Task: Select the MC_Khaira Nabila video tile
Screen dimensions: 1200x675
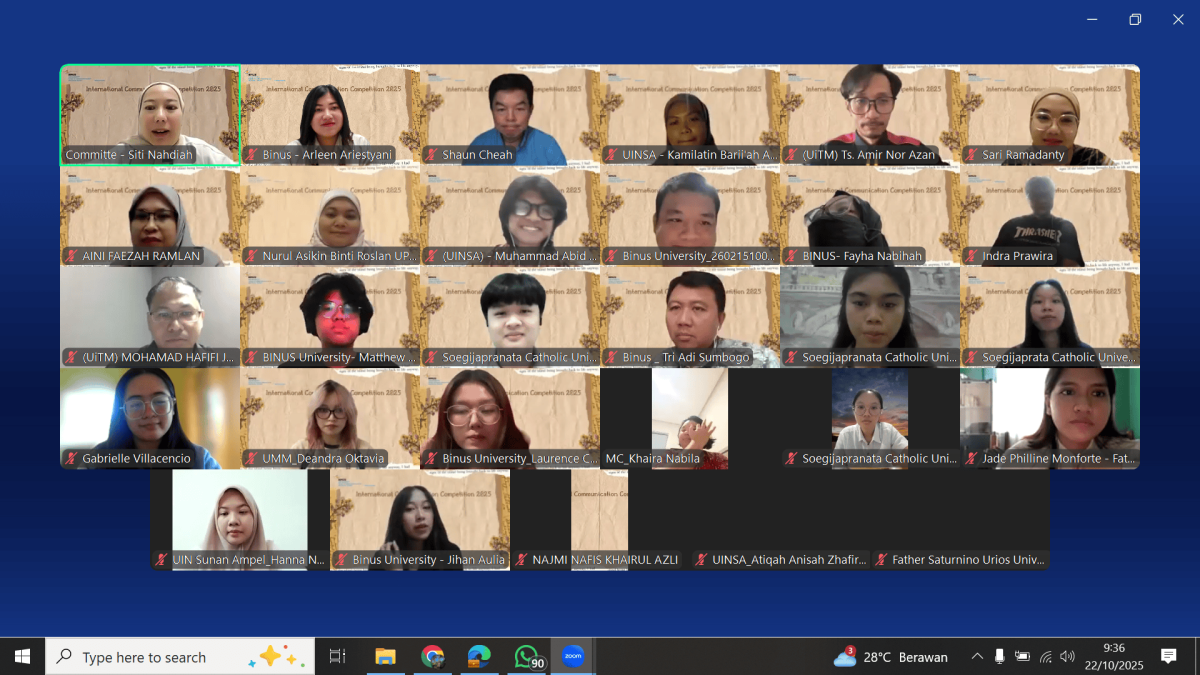Action: point(689,417)
